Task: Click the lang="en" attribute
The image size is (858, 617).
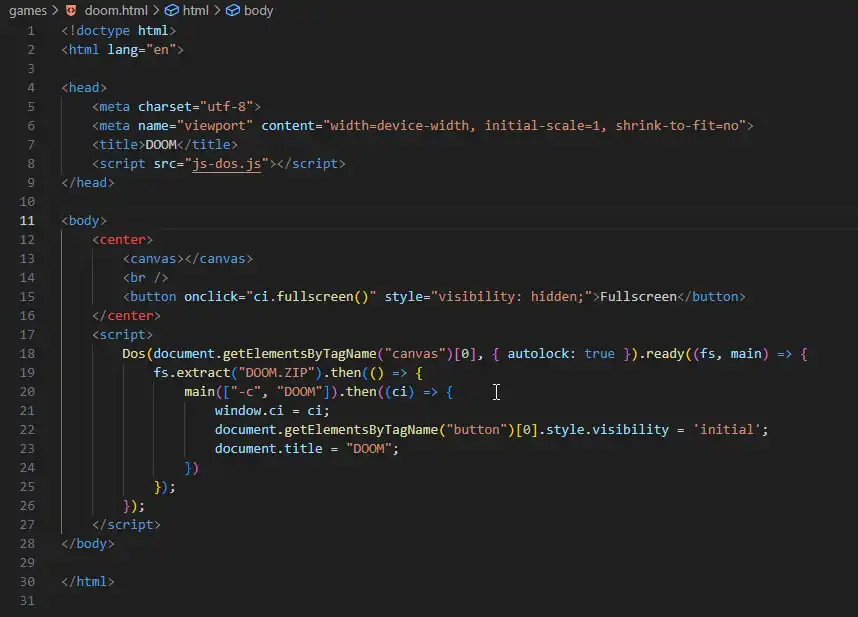Action: click(142, 50)
